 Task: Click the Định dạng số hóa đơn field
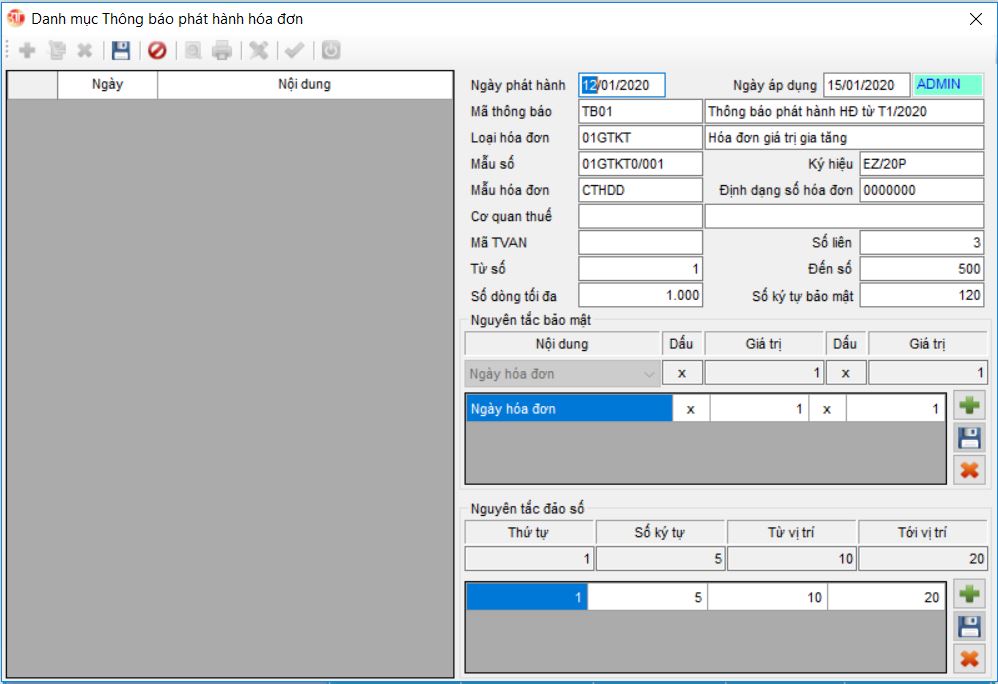[x=922, y=190]
